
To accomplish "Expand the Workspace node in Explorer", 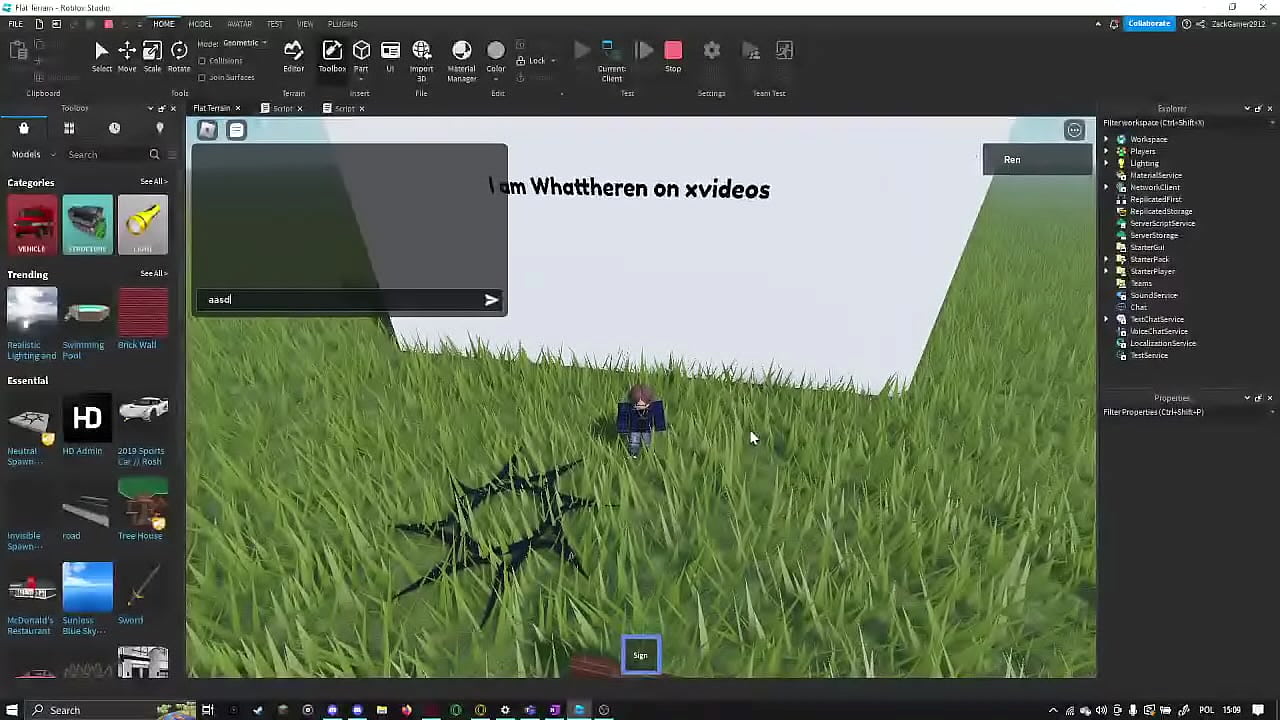I will coord(1107,139).
